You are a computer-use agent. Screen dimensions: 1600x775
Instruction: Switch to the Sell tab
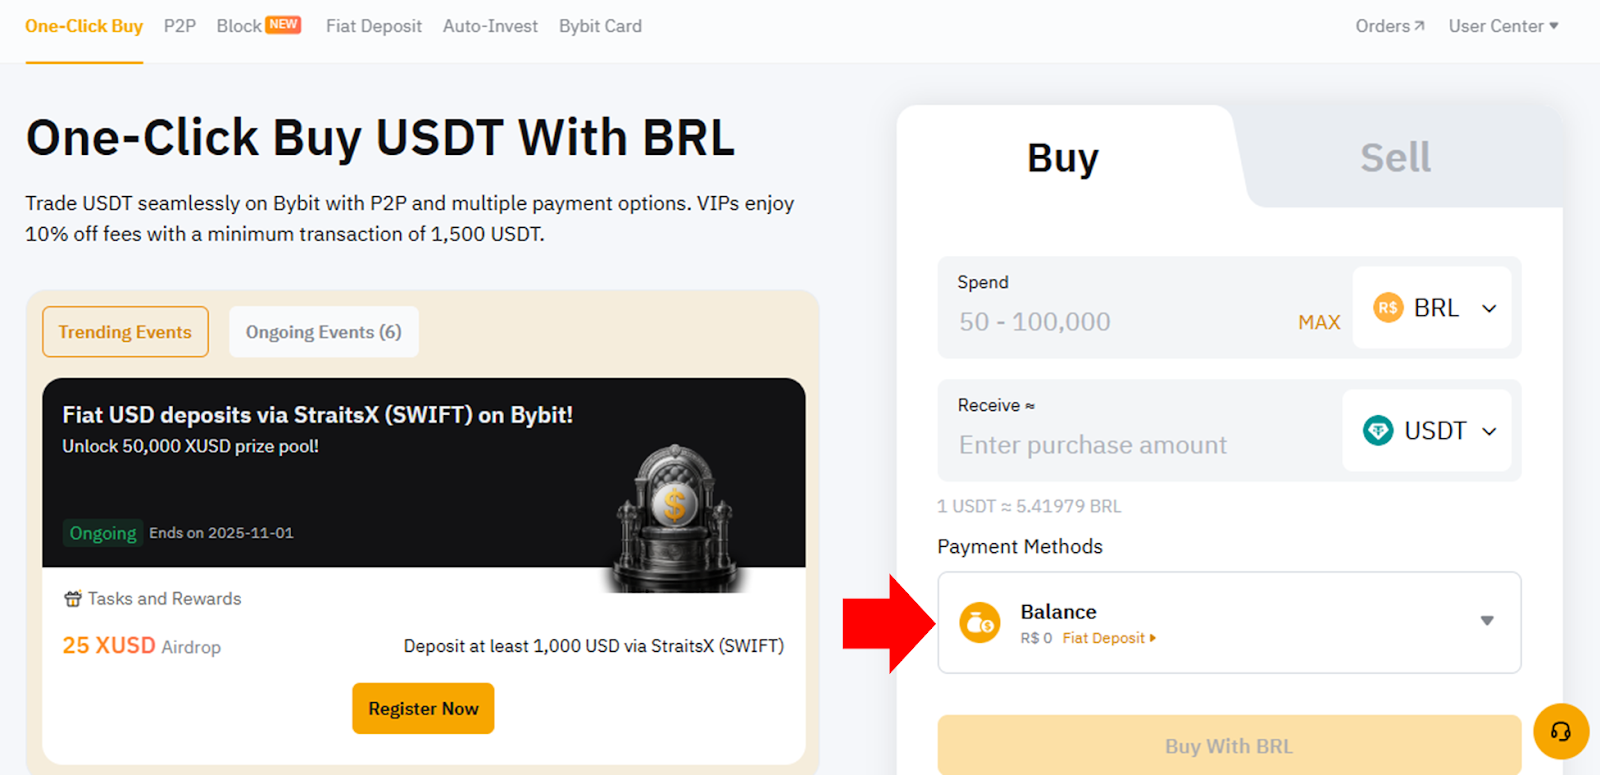(x=1393, y=156)
